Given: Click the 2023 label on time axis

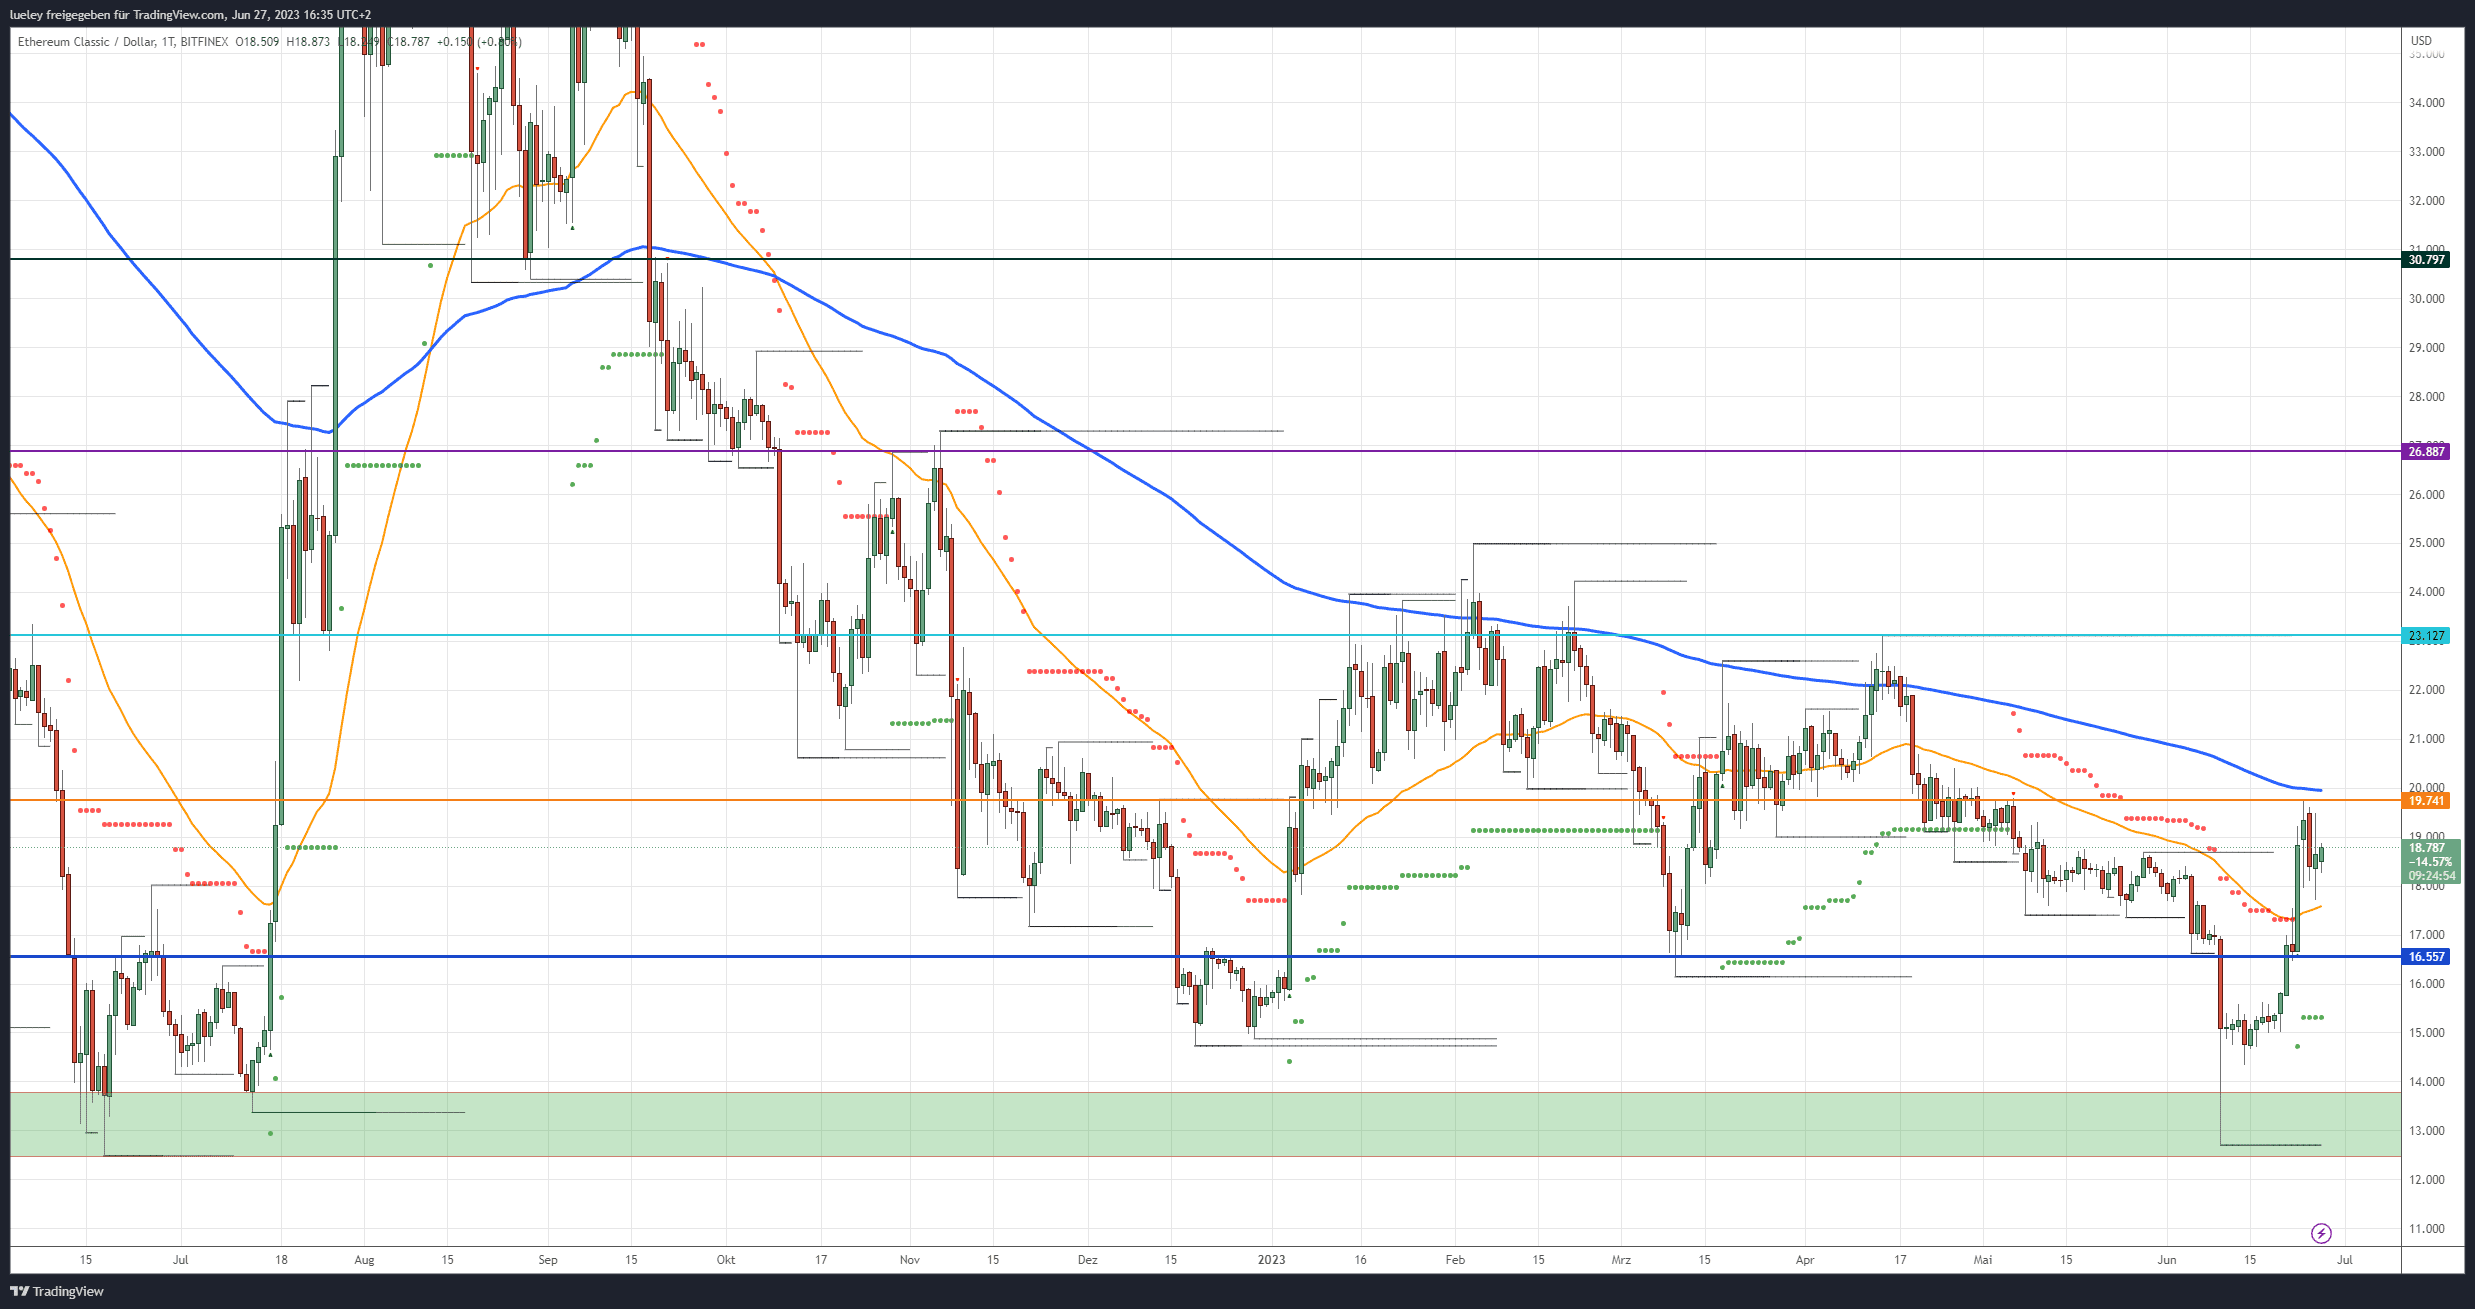Looking at the screenshot, I should [1271, 1260].
